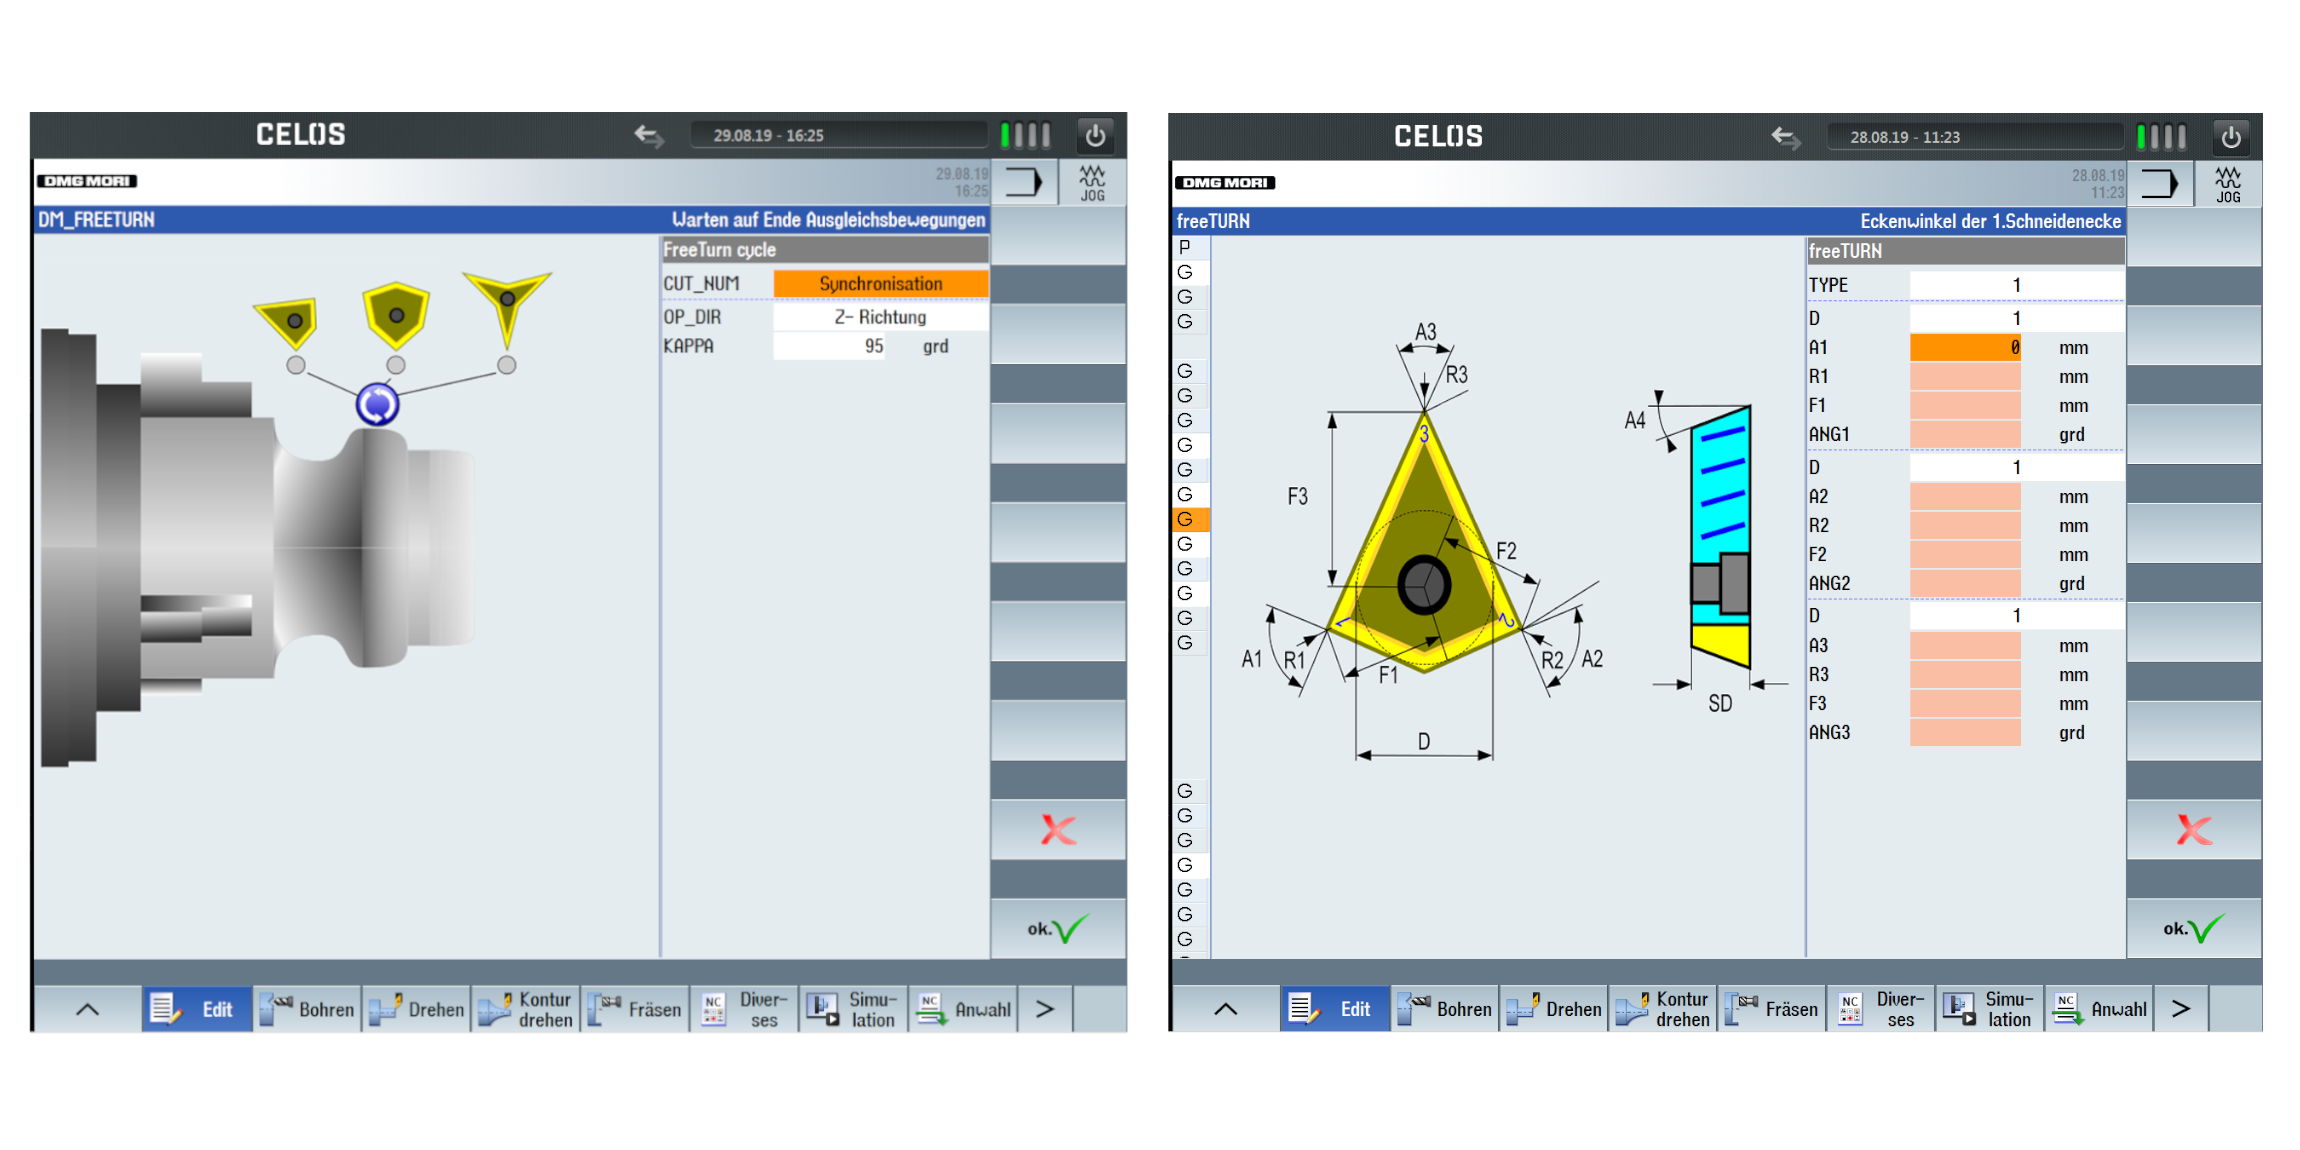Select JOG mode icon in left window
Image resolution: width=2300 pixels, height=1150 pixels.
coord(1092,183)
